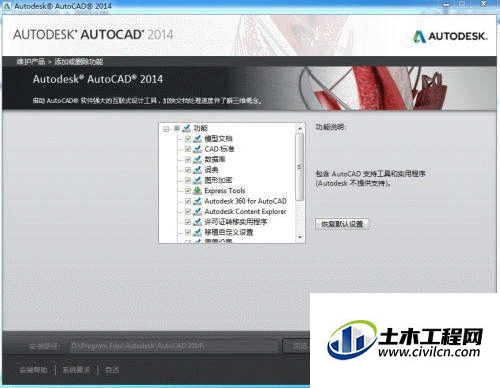Image resolution: width=500 pixels, height=388 pixels.
Task: Click the 许可证转移实用程序 feature icon
Action: (x=197, y=222)
